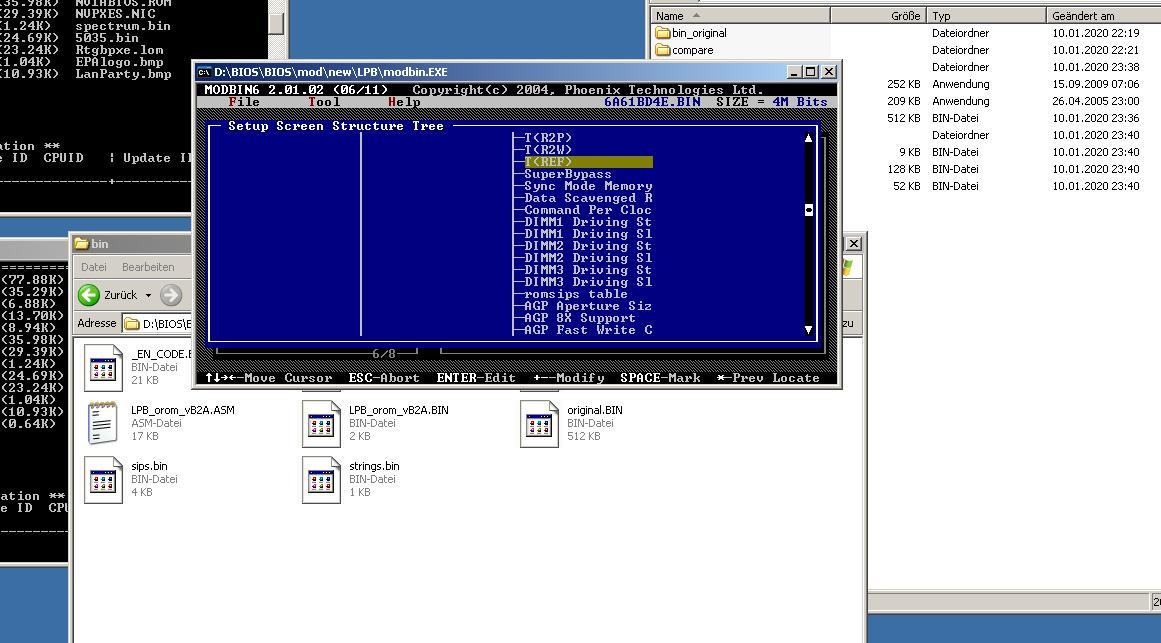The image size is (1161, 643).
Task: Click the original.BIN file name
Action: click(595, 410)
